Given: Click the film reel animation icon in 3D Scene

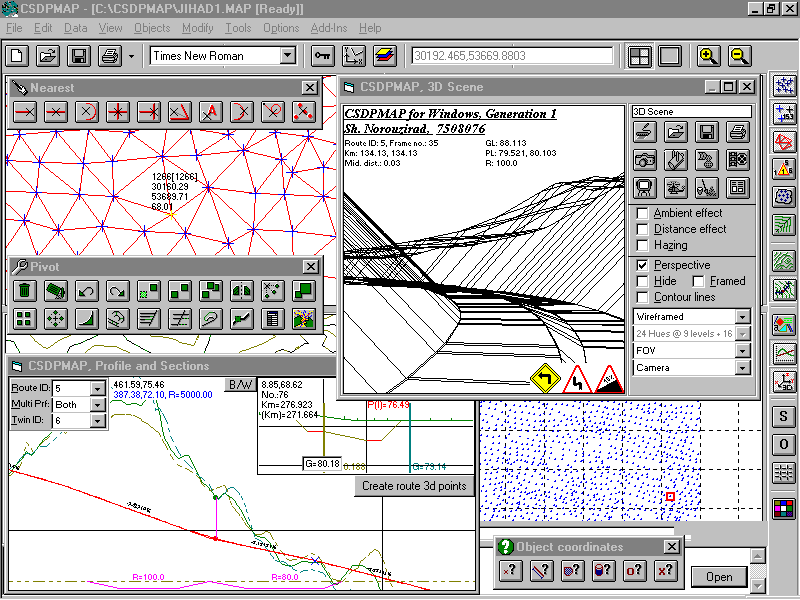Looking at the screenshot, I should (x=738, y=160).
